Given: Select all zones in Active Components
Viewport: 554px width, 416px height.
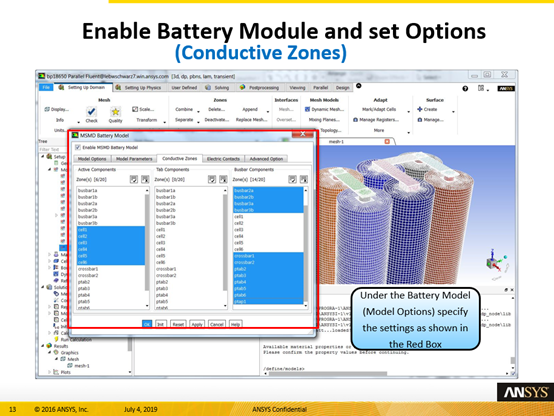Looking at the screenshot, I should (x=134, y=179).
